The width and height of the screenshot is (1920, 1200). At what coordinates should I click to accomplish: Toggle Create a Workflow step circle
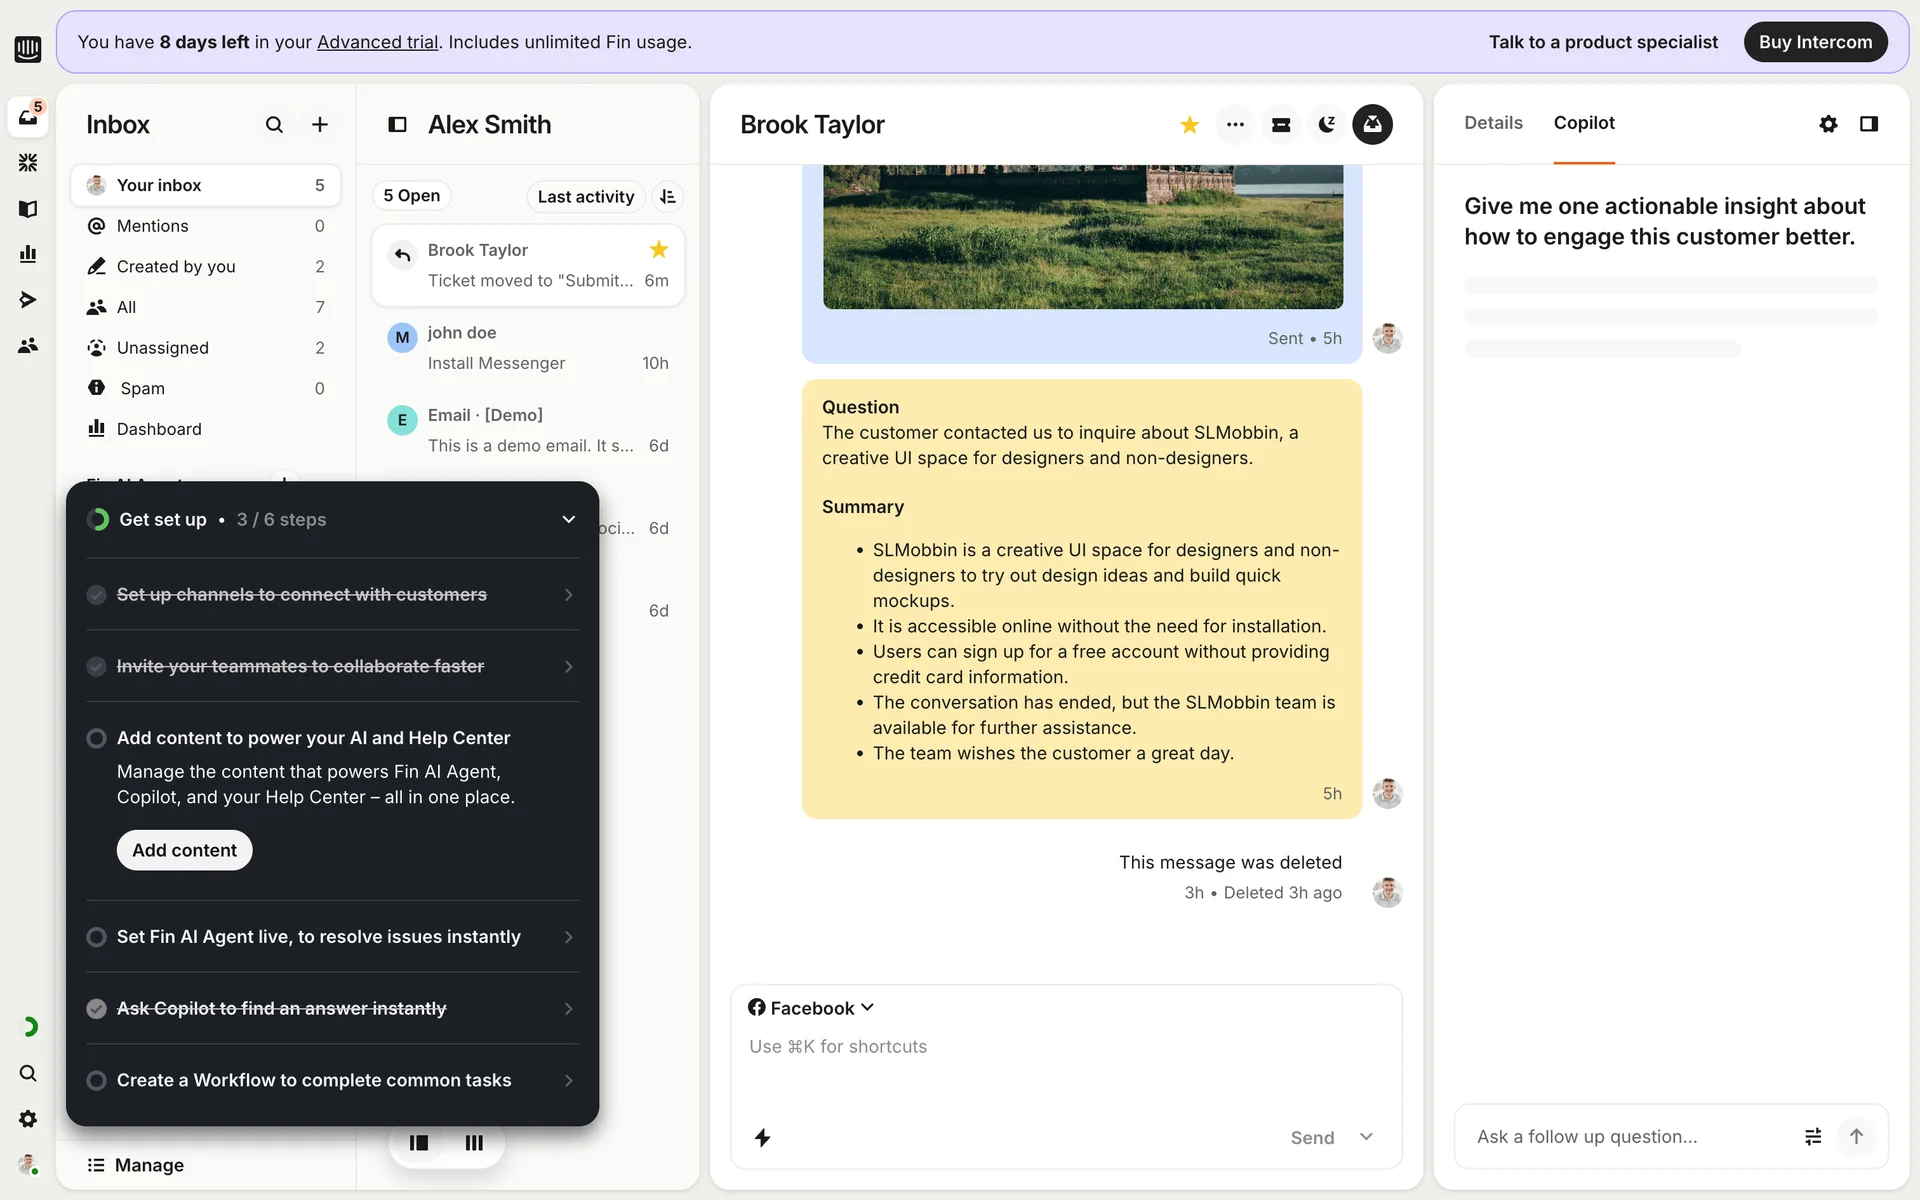(x=96, y=1080)
